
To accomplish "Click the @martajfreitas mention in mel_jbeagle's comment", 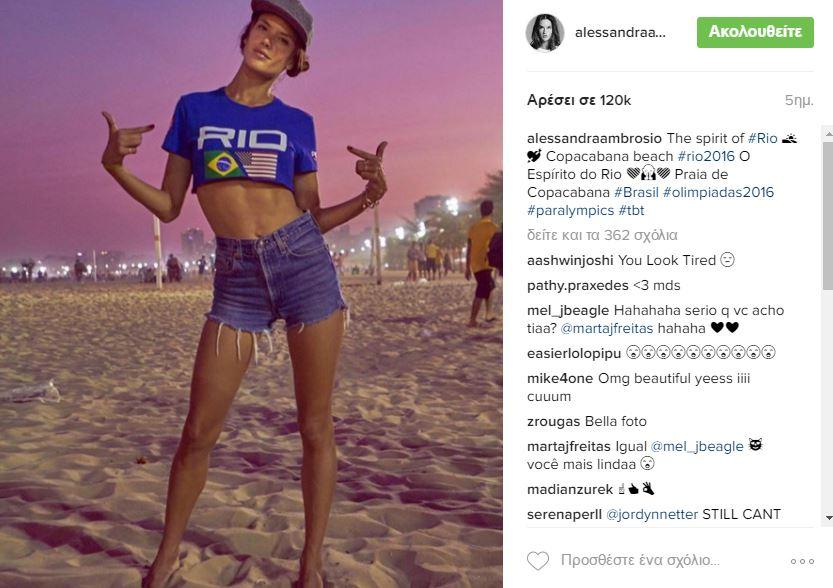I will (607, 328).
